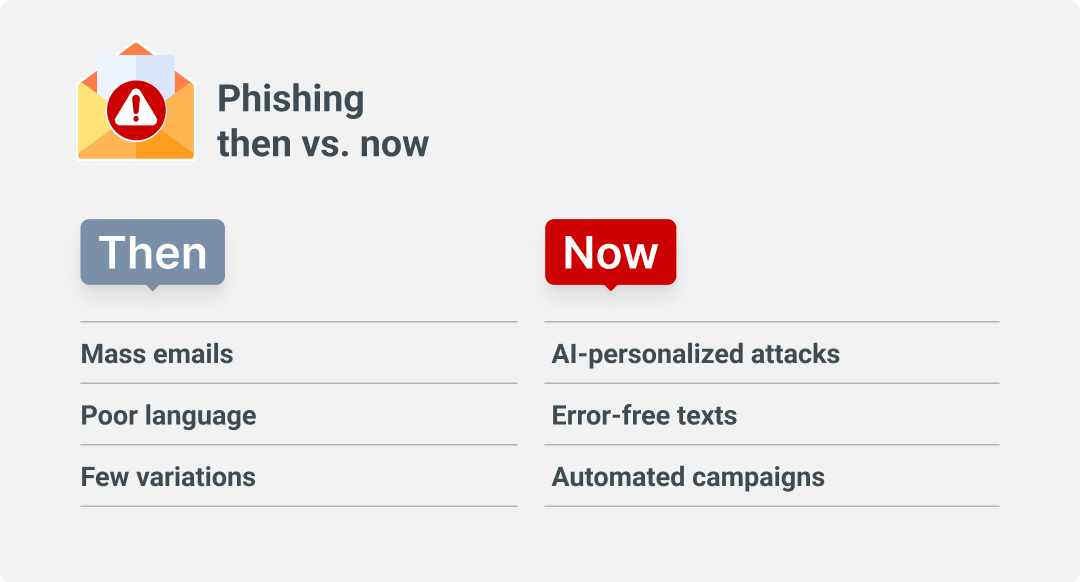Click divider line between Error-free texts and Automated campaigns
The width and height of the screenshot is (1080, 582).
(x=771, y=445)
